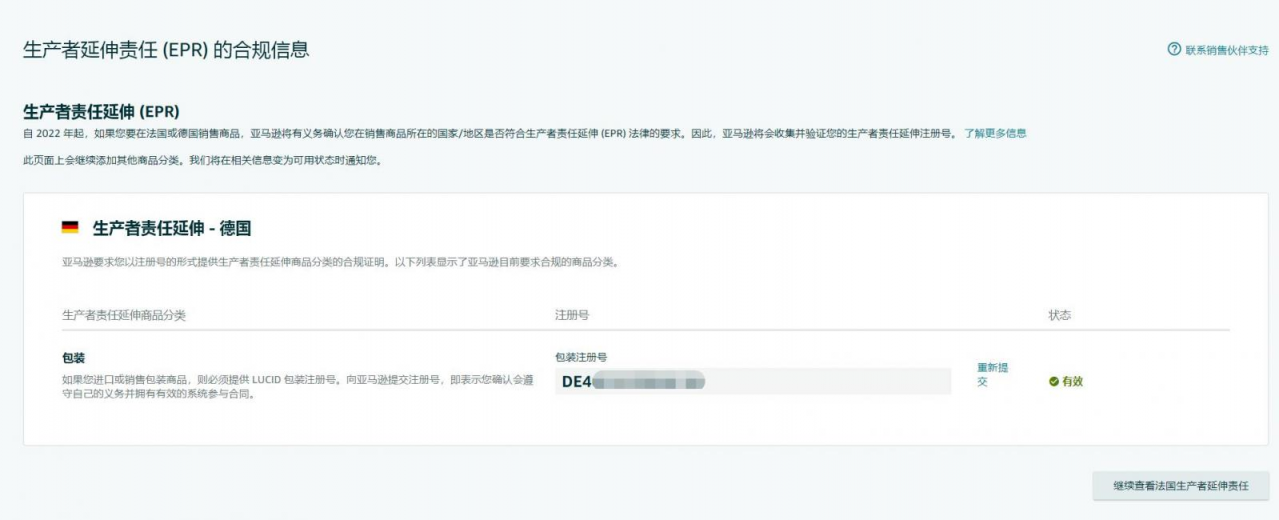Select the 包装 category label
Viewport: 1279px width, 520px height.
pos(73,357)
